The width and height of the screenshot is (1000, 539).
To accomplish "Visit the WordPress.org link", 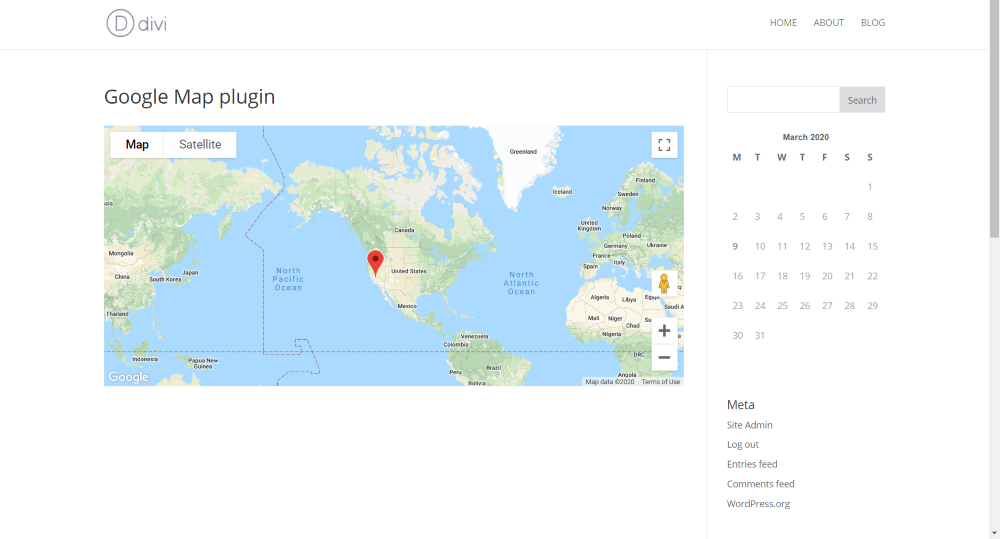I will pyautogui.click(x=758, y=504).
